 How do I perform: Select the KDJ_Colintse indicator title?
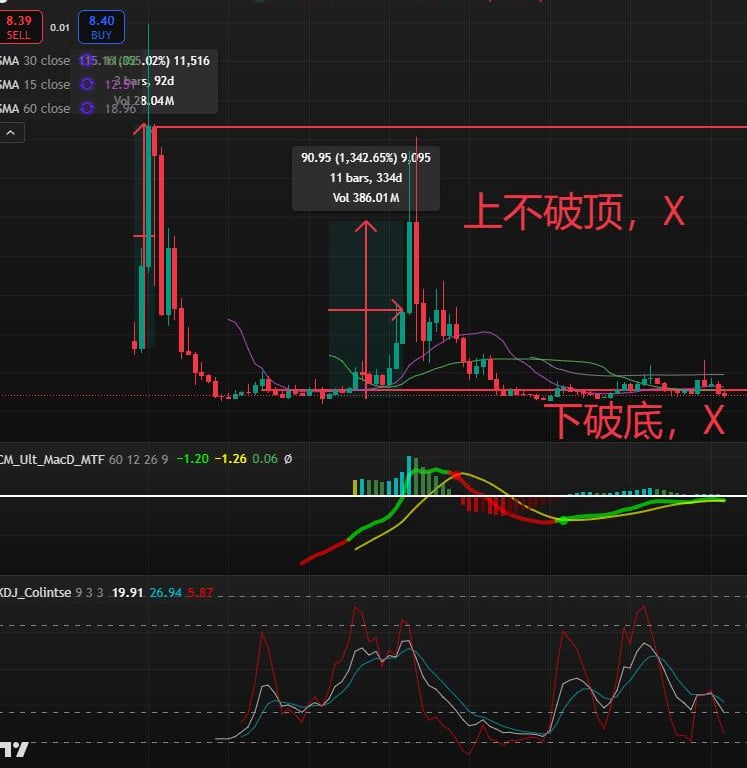pos(35,593)
